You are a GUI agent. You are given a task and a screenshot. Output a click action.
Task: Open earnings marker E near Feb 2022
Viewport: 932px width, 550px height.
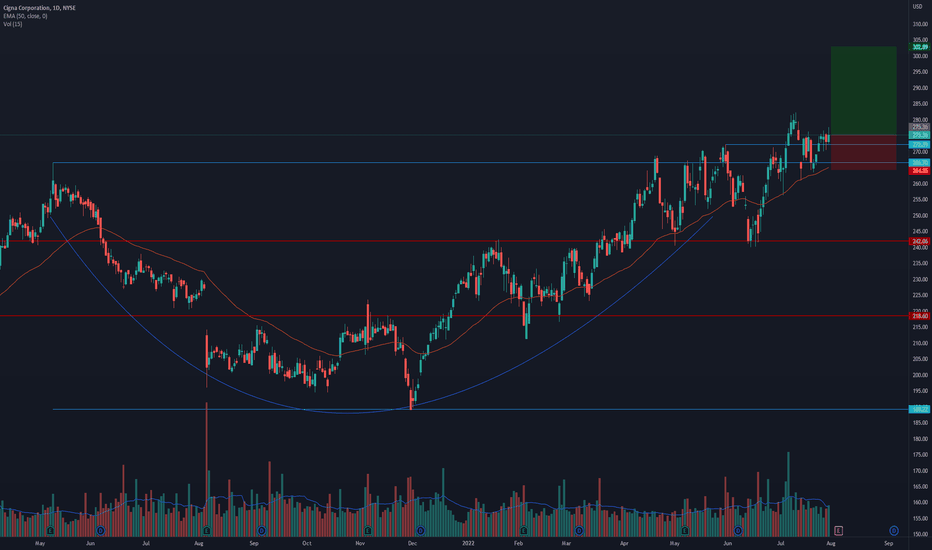click(524, 530)
